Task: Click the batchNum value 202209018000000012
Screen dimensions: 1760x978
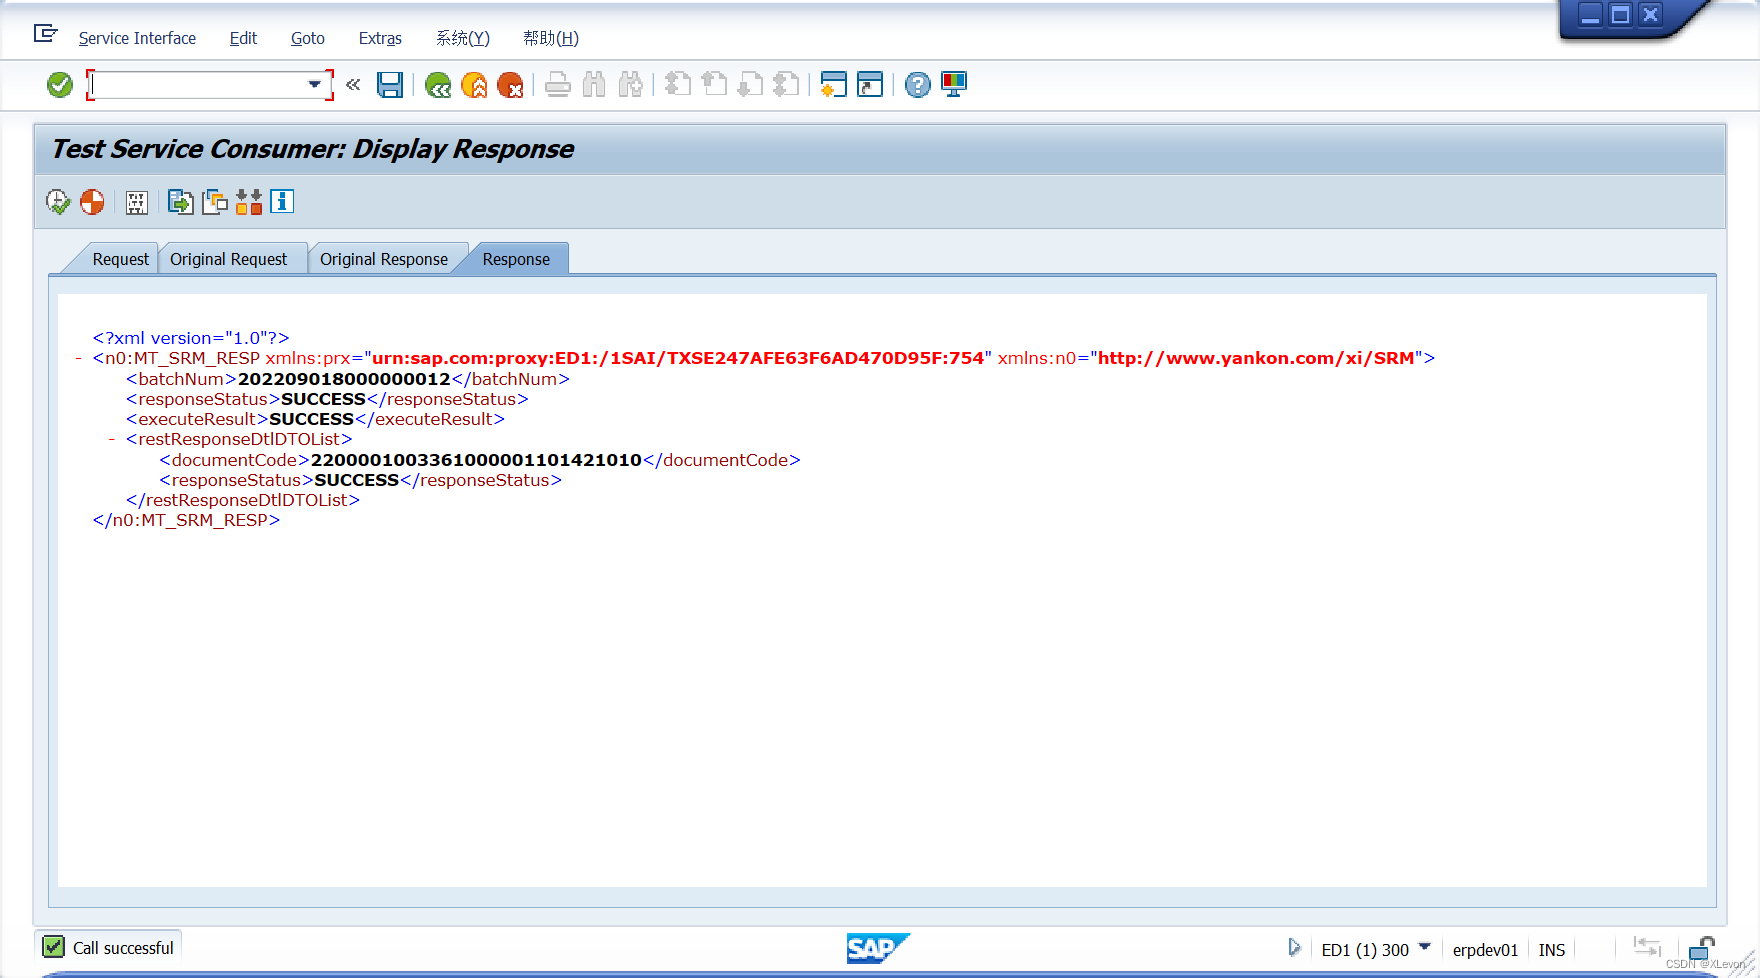Action: [344, 379]
